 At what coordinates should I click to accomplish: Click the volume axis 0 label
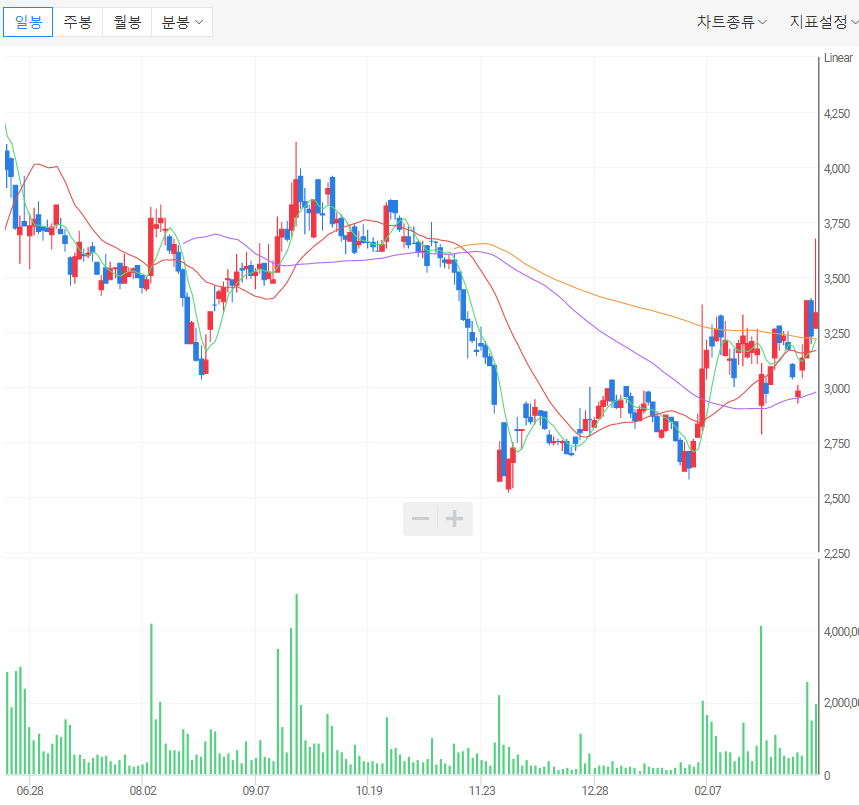(x=827, y=775)
